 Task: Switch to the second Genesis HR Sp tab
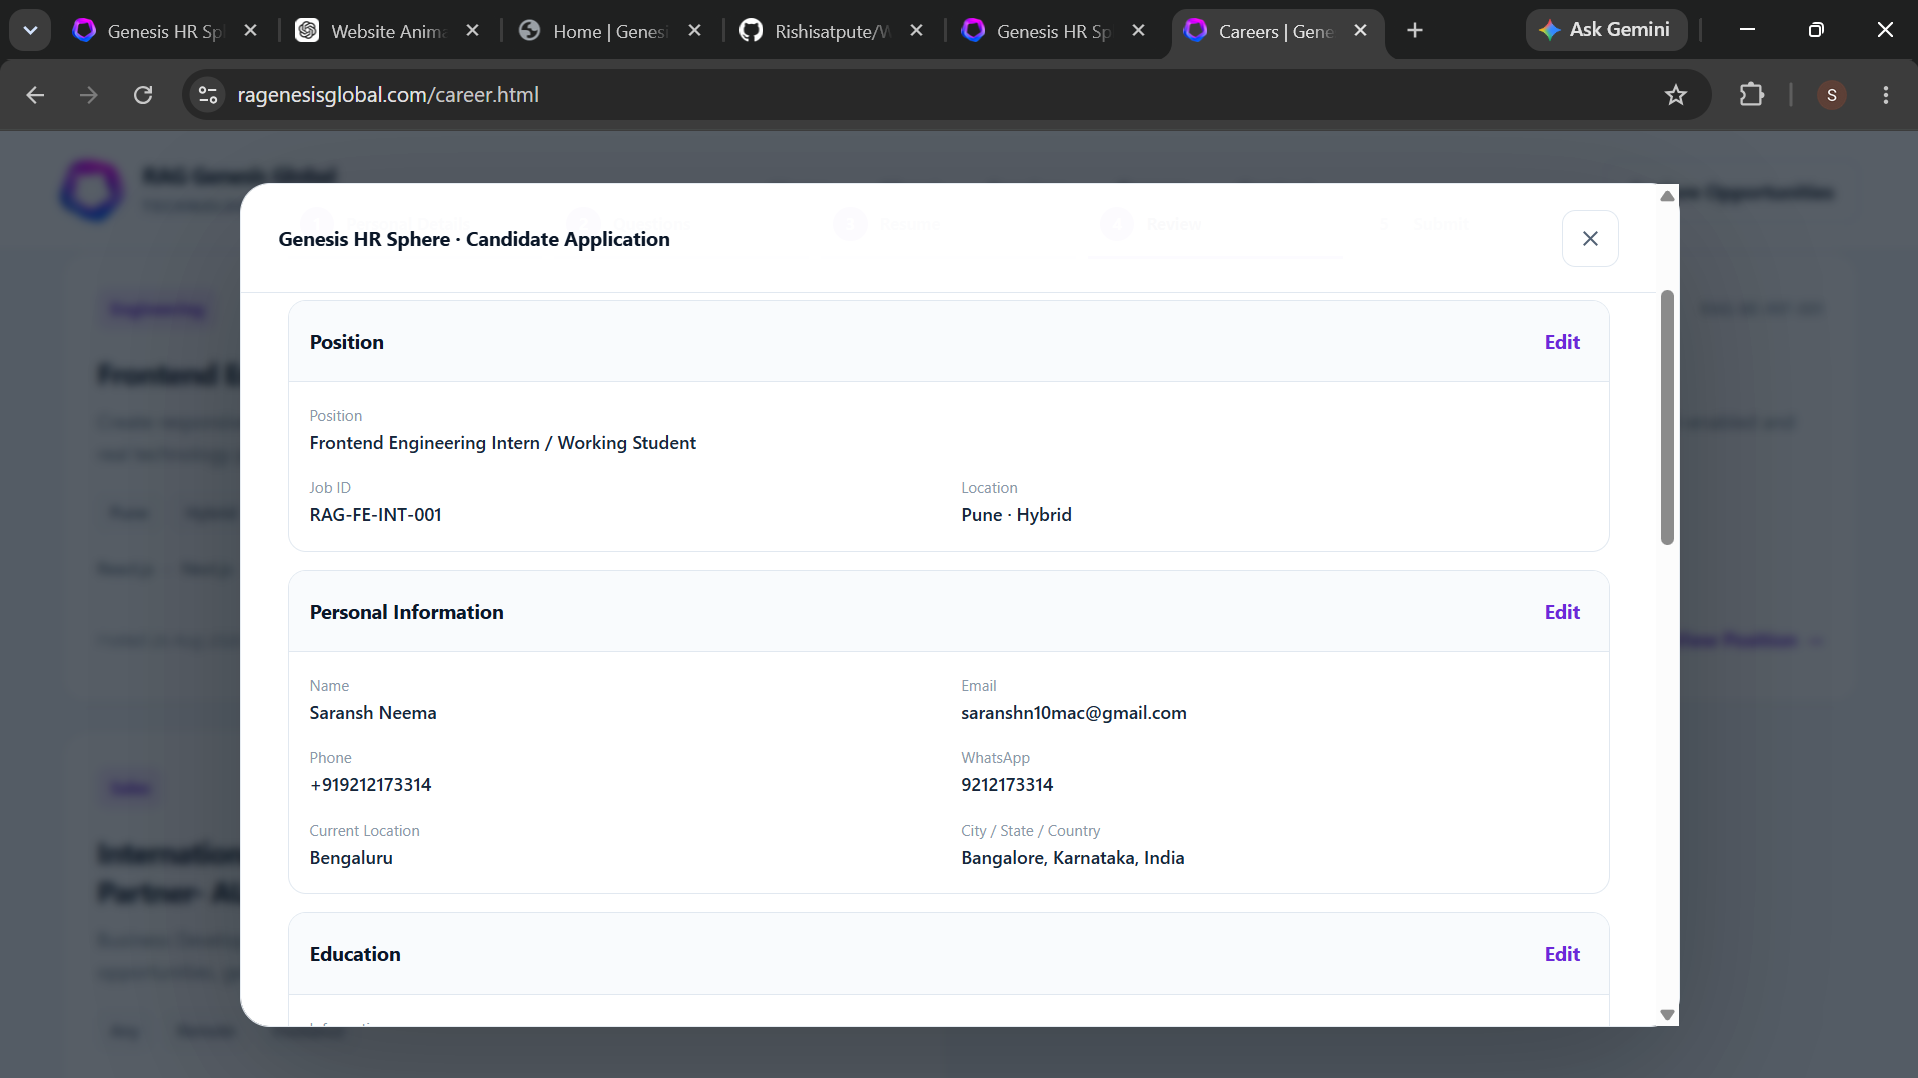[1054, 31]
